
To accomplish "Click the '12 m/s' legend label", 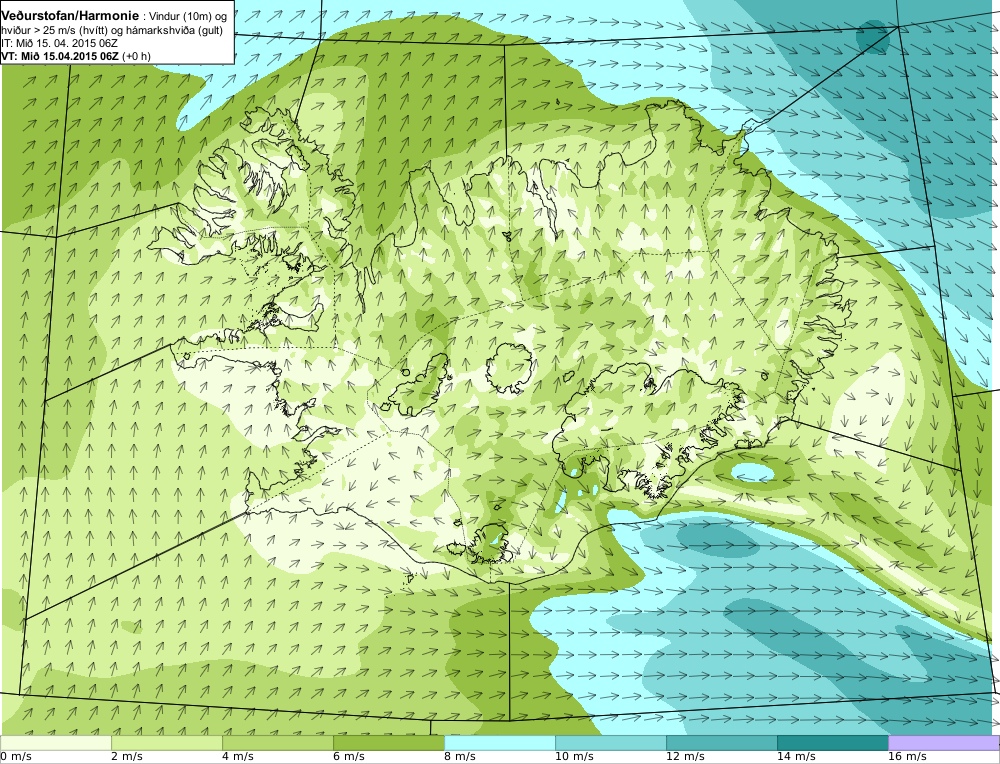I will point(685,757).
